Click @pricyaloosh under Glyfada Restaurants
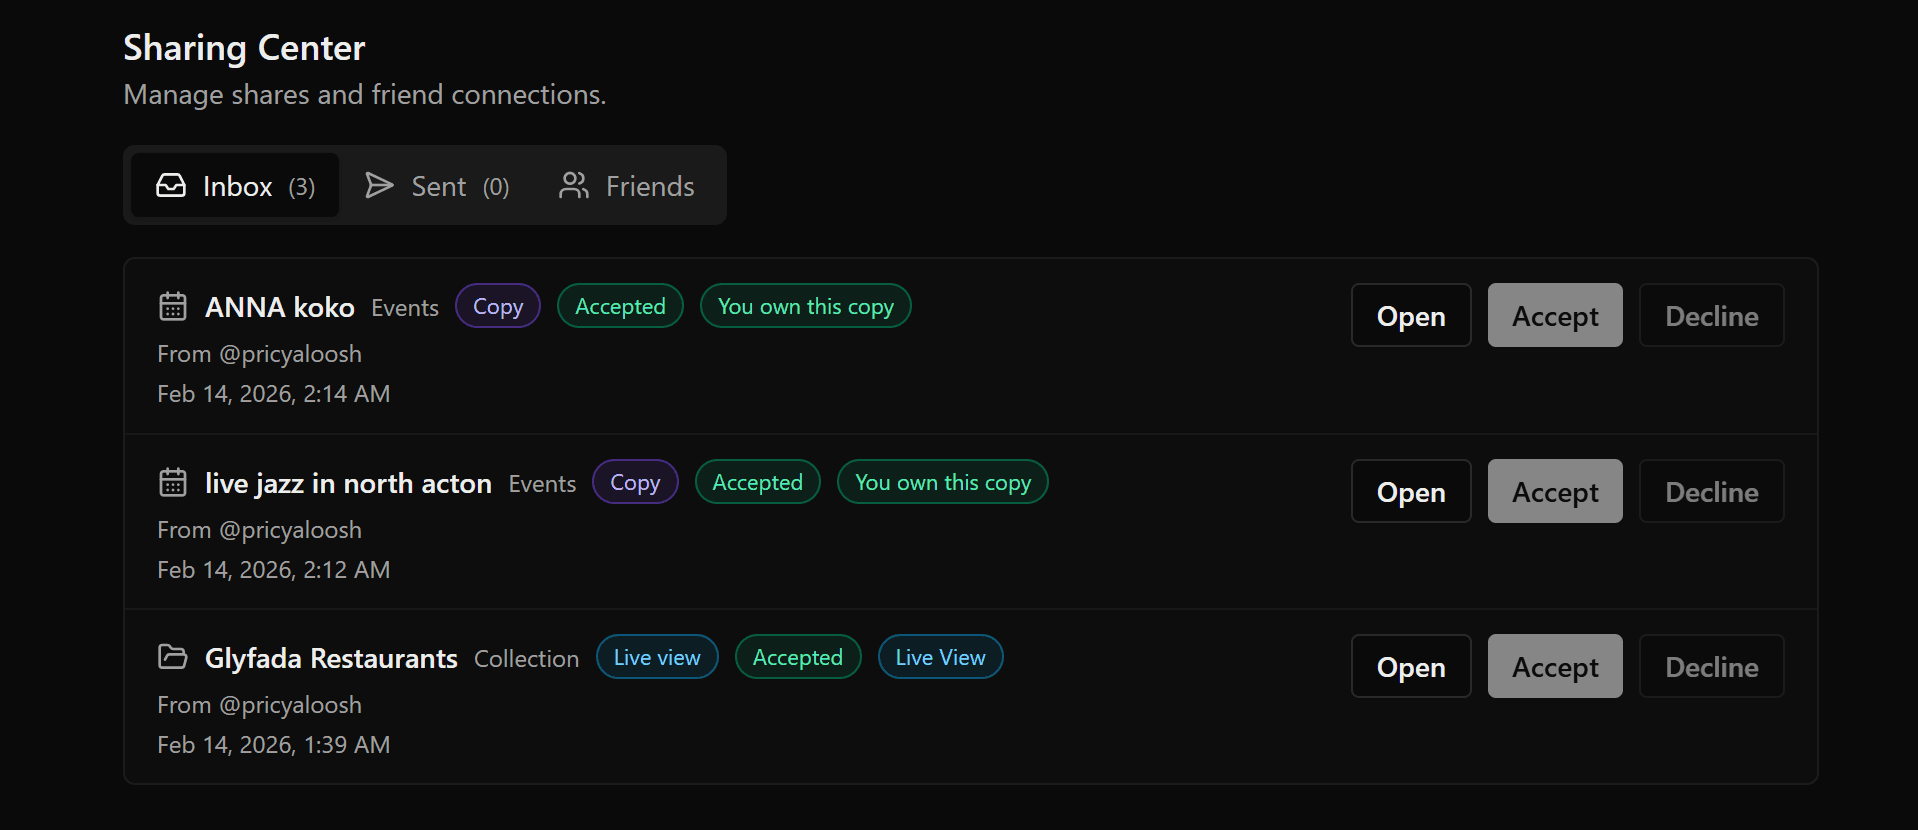The height and width of the screenshot is (830, 1918). [289, 704]
